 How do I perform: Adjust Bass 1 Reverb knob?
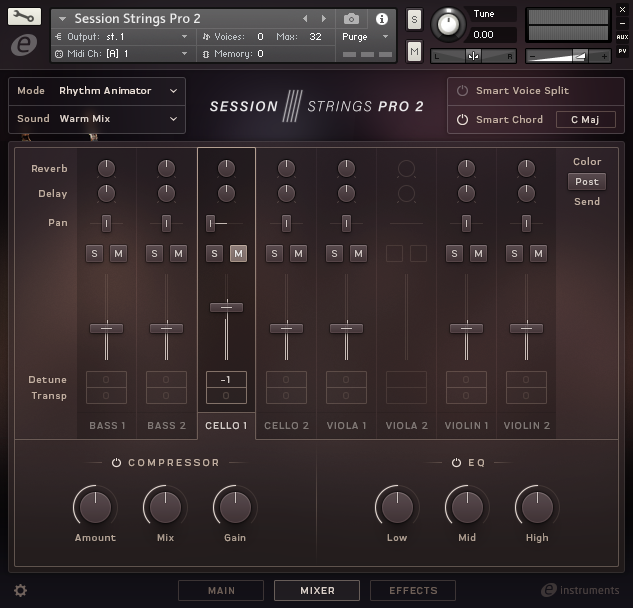pyautogui.click(x=106, y=168)
